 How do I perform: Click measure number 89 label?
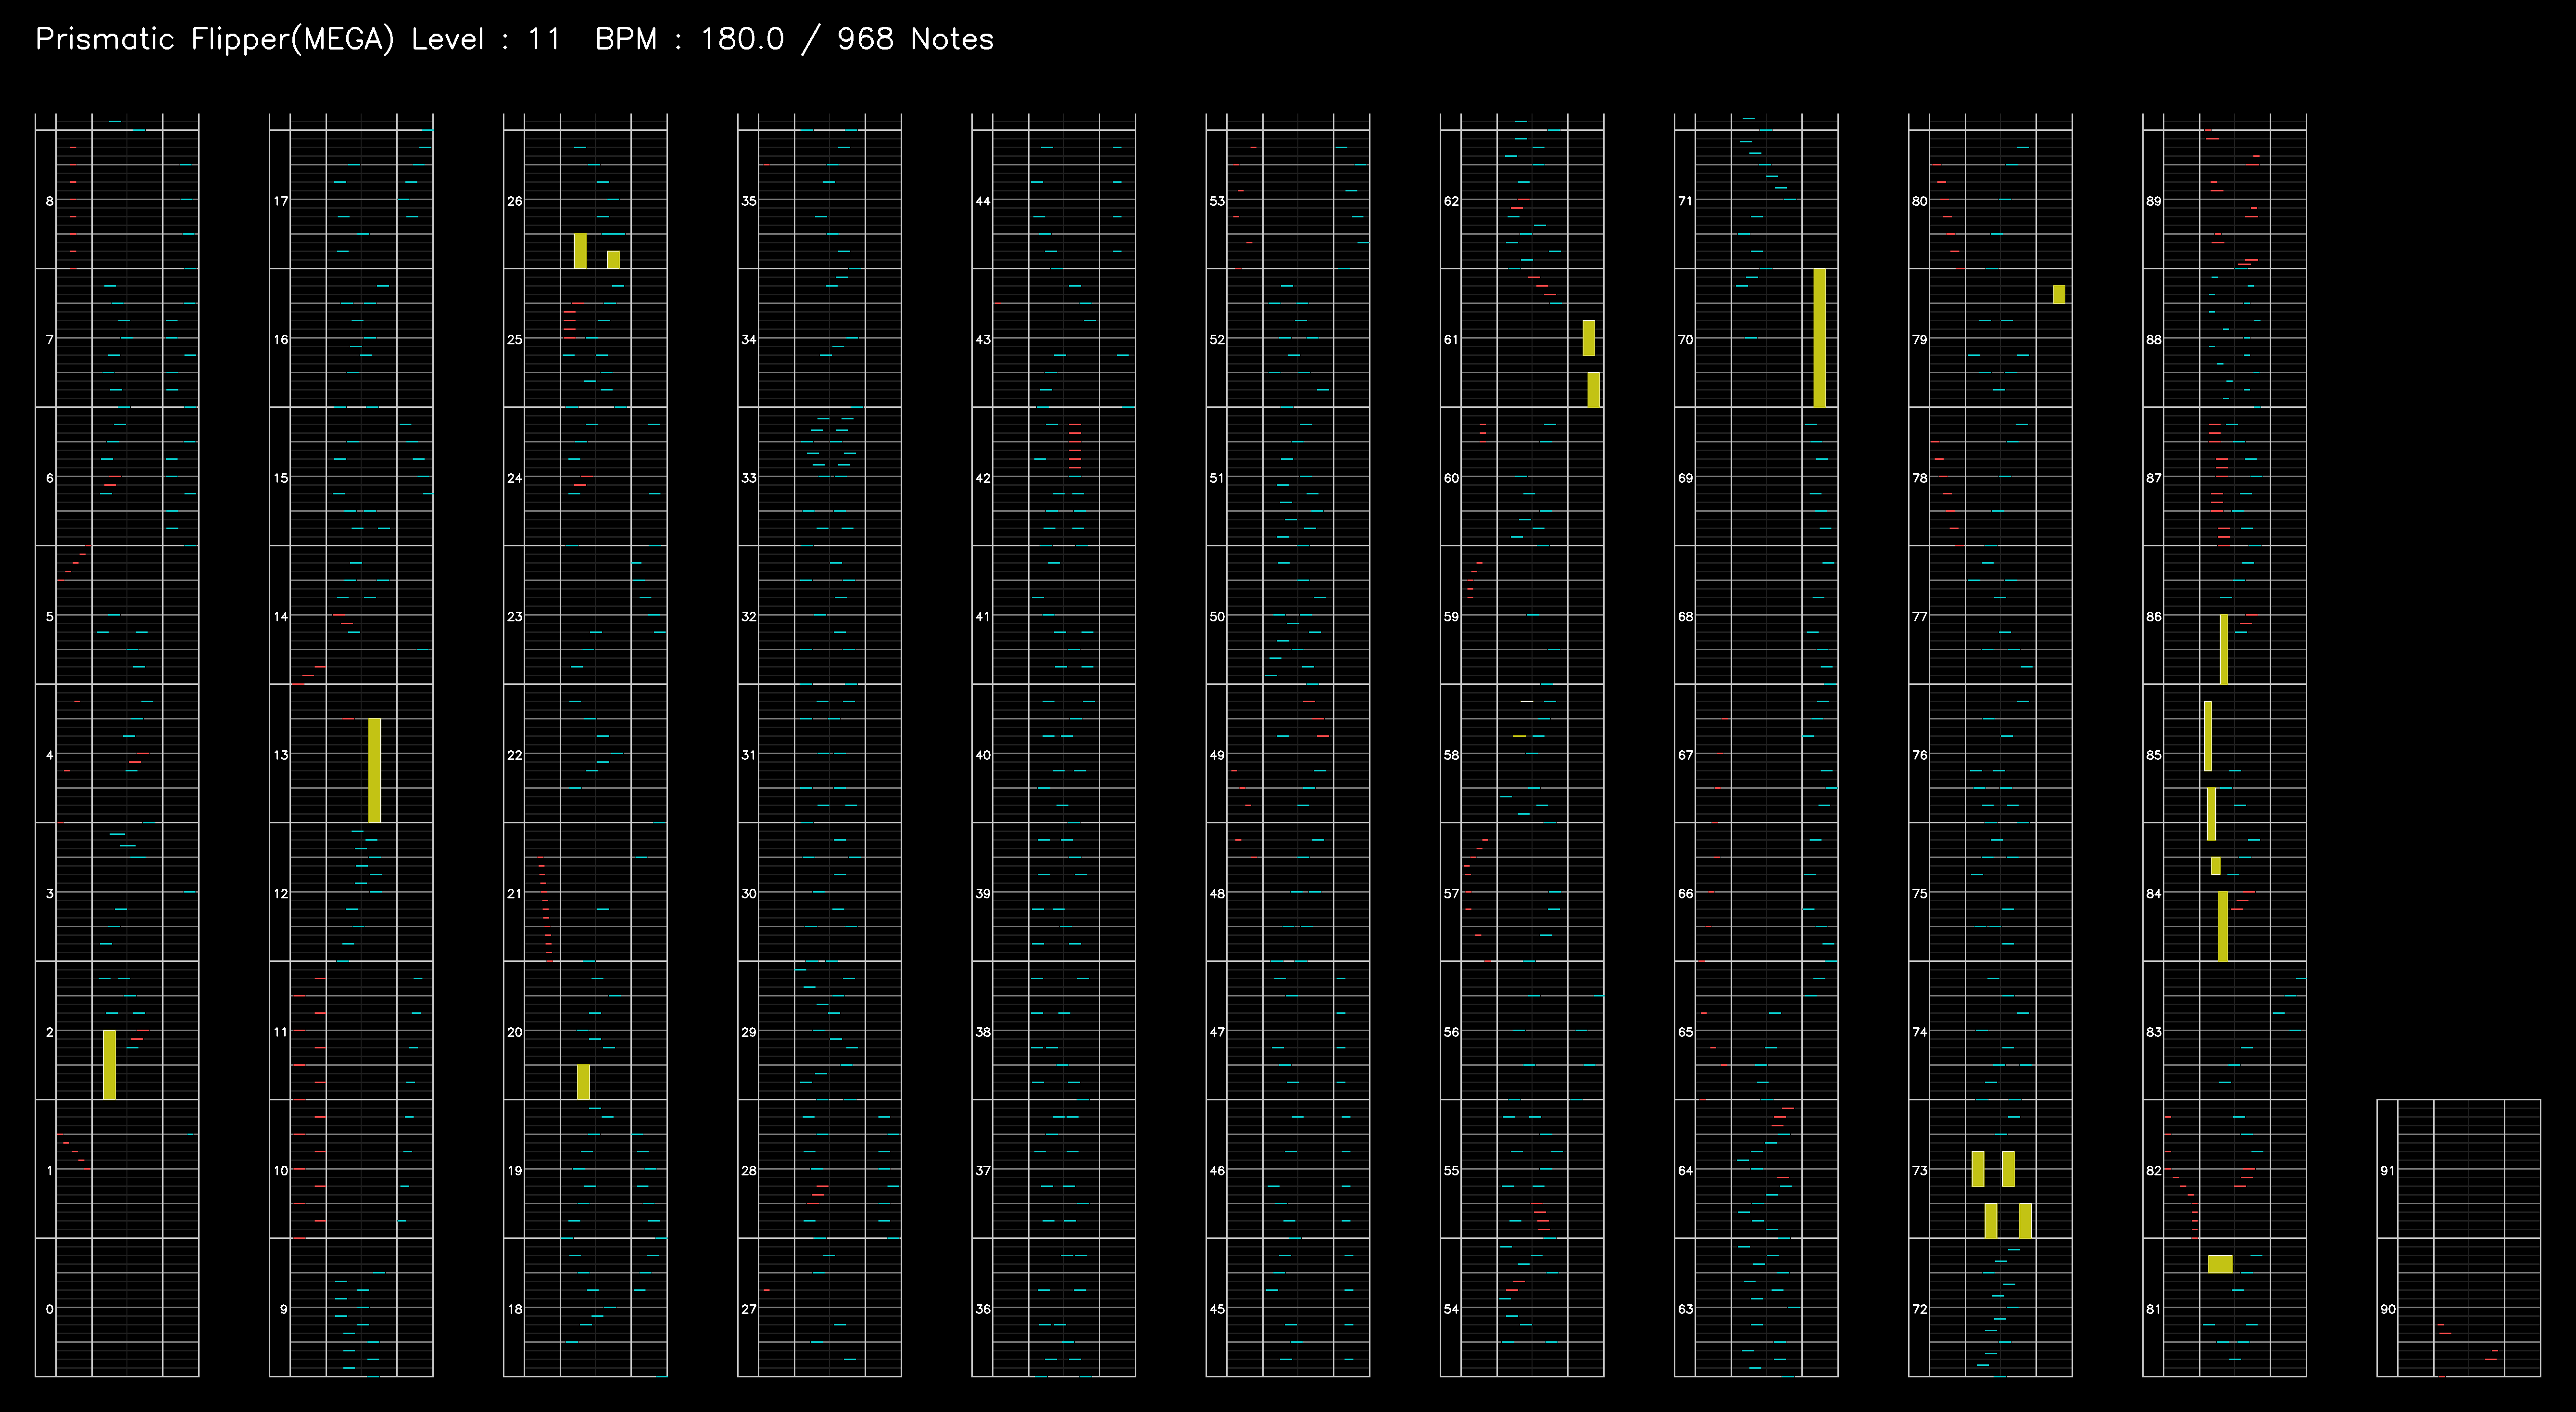tap(2154, 201)
